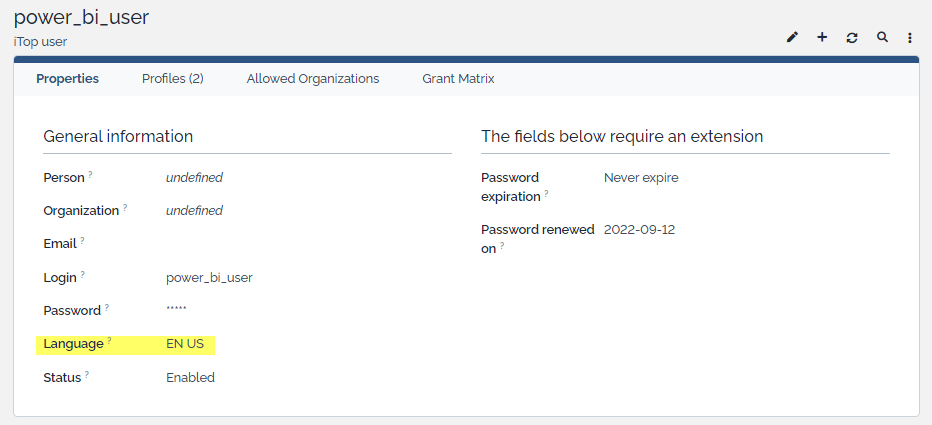Click the help mark next to Email
Image resolution: width=932 pixels, height=425 pixels.
click(x=82, y=241)
